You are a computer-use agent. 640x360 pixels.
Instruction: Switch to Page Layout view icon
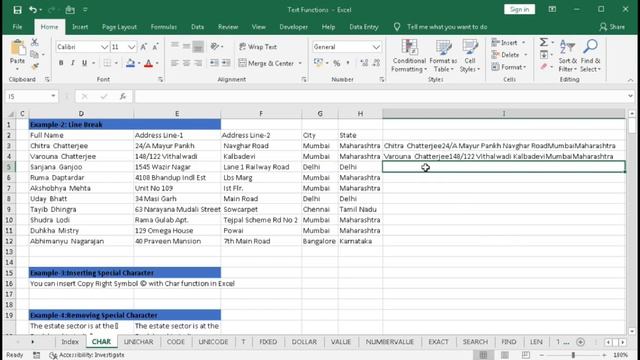point(504,355)
